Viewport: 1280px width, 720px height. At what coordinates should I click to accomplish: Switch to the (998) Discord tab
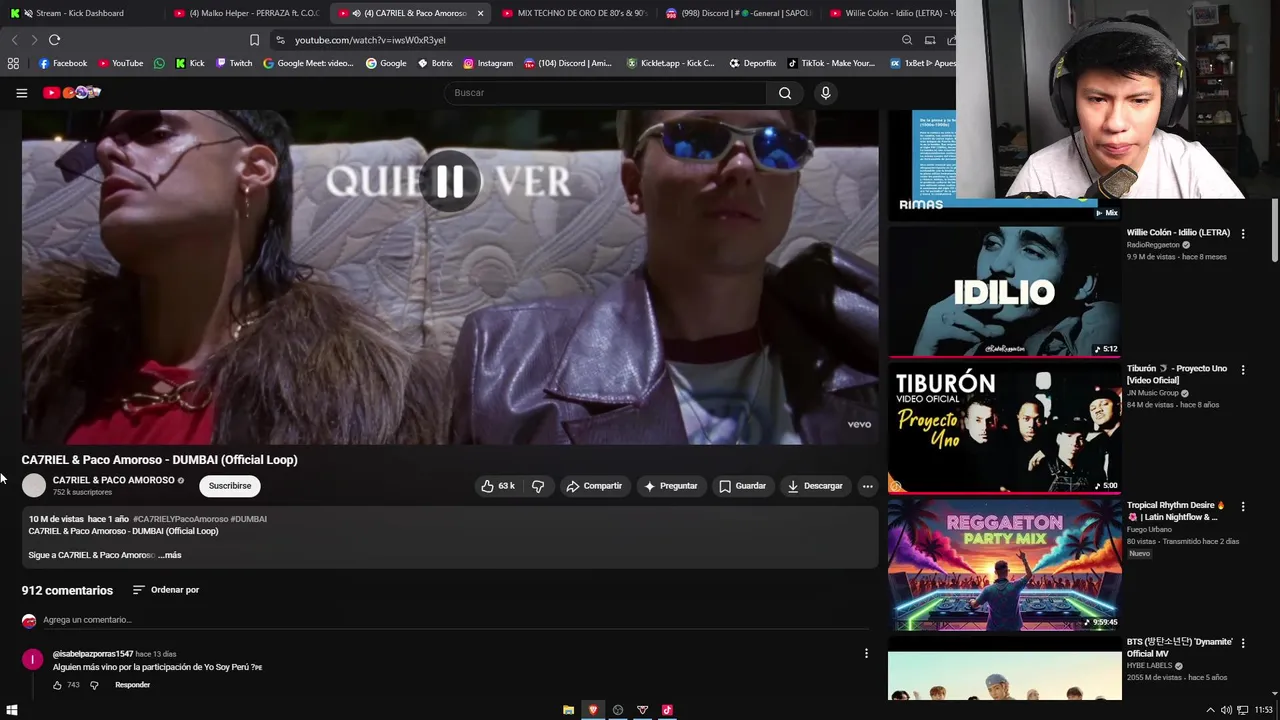pyautogui.click(x=739, y=13)
